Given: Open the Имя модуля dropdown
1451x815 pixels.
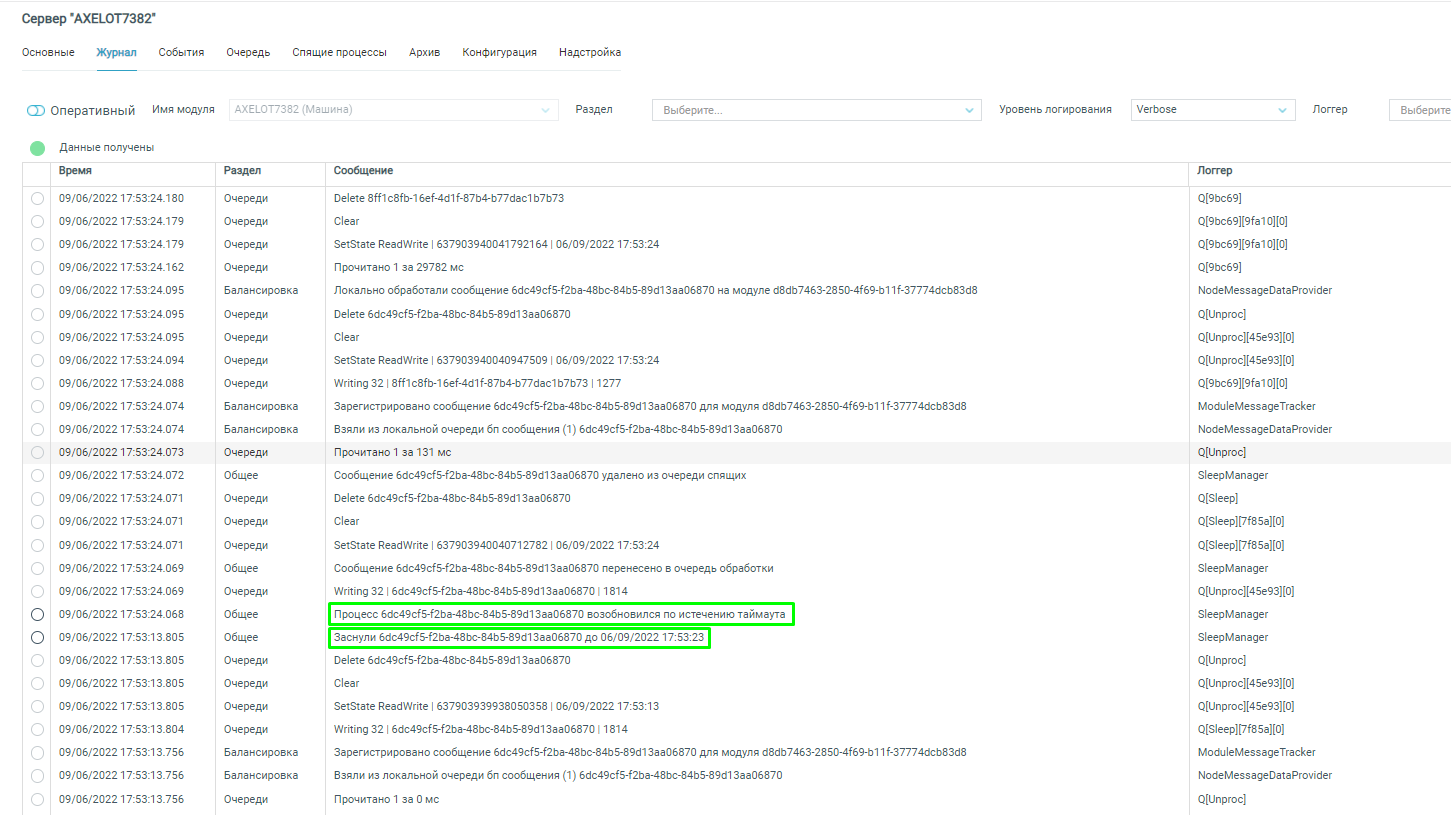Looking at the screenshot, I should [393, 110].
